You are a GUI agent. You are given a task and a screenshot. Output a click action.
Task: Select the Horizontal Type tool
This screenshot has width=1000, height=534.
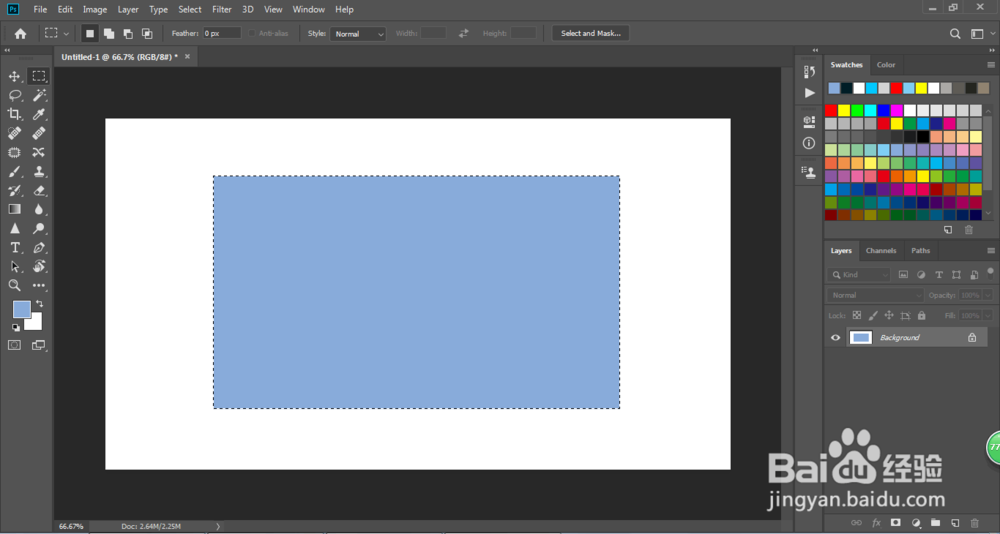pos(14,248)
